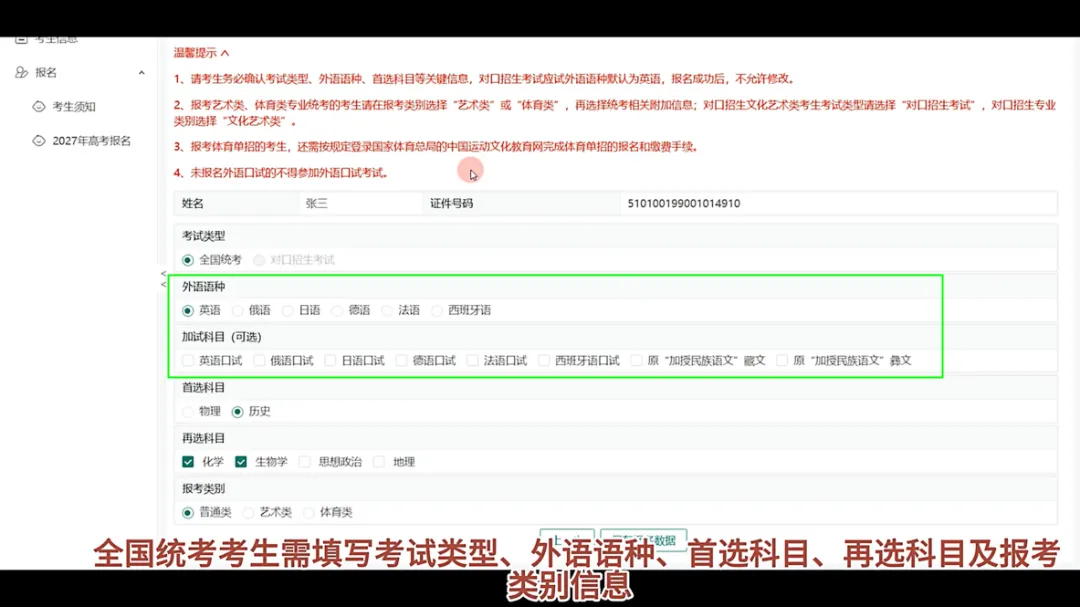1080x607 pixels.
Task: Open the 2027年高考报名 sidebar entry
Action: tap(91, 141)
